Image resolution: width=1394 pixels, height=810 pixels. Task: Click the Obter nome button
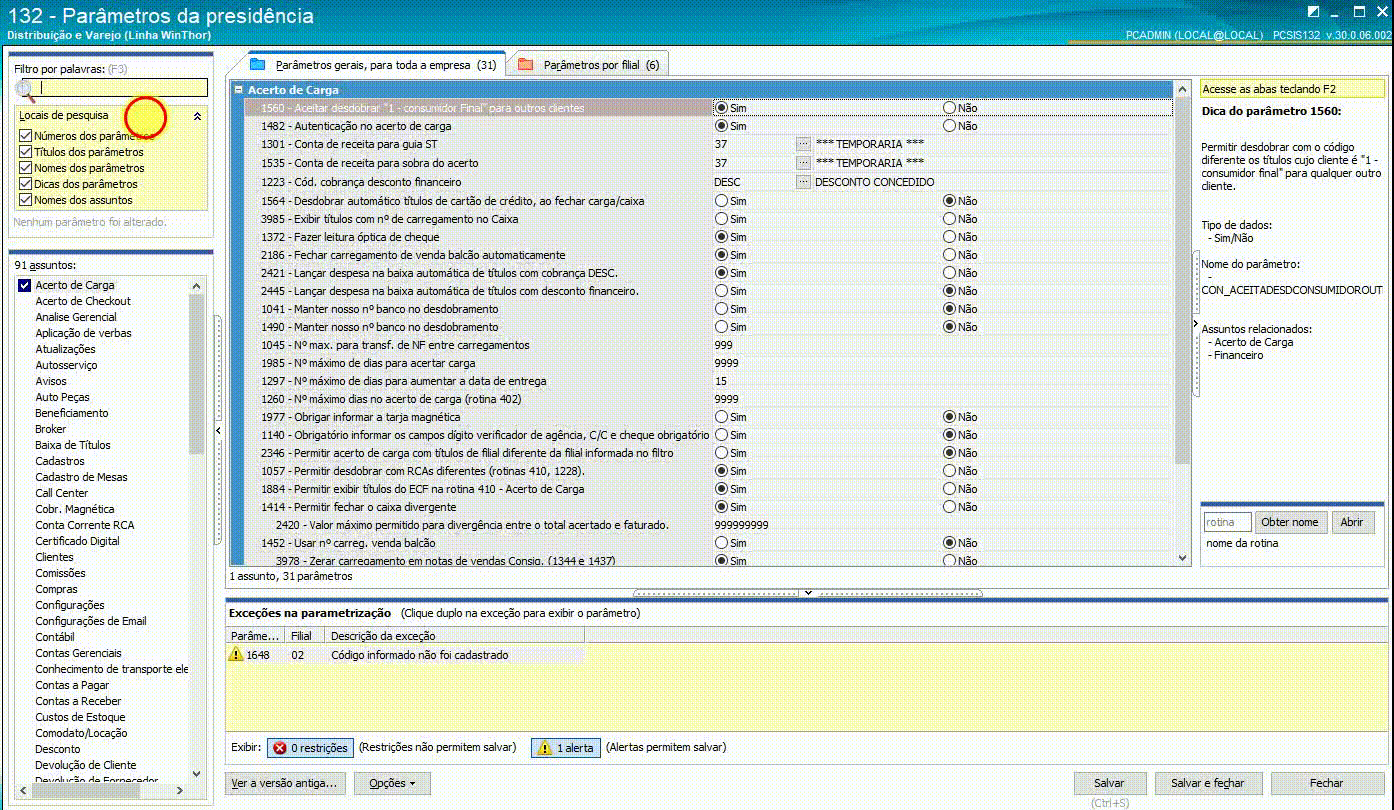1290,522
